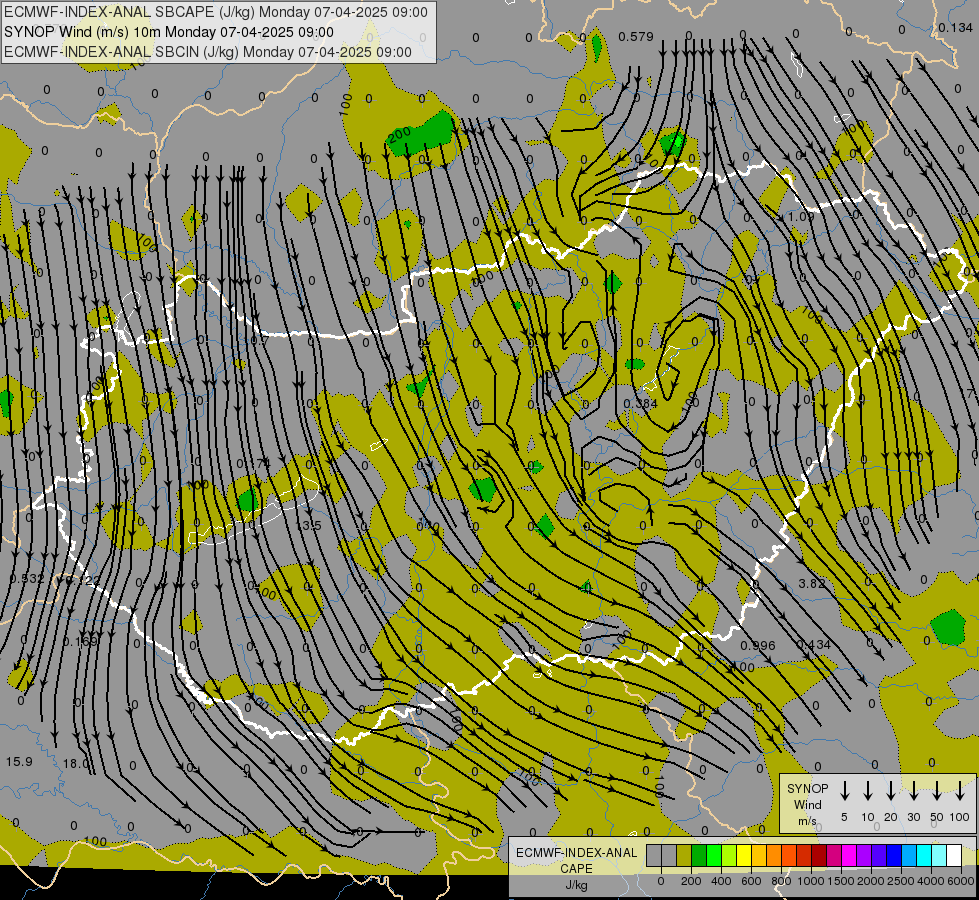The height and width of the screenshot is (900, 979).
Task: Click the 2000 tick on CAPE scale
Action: [871, 881]
